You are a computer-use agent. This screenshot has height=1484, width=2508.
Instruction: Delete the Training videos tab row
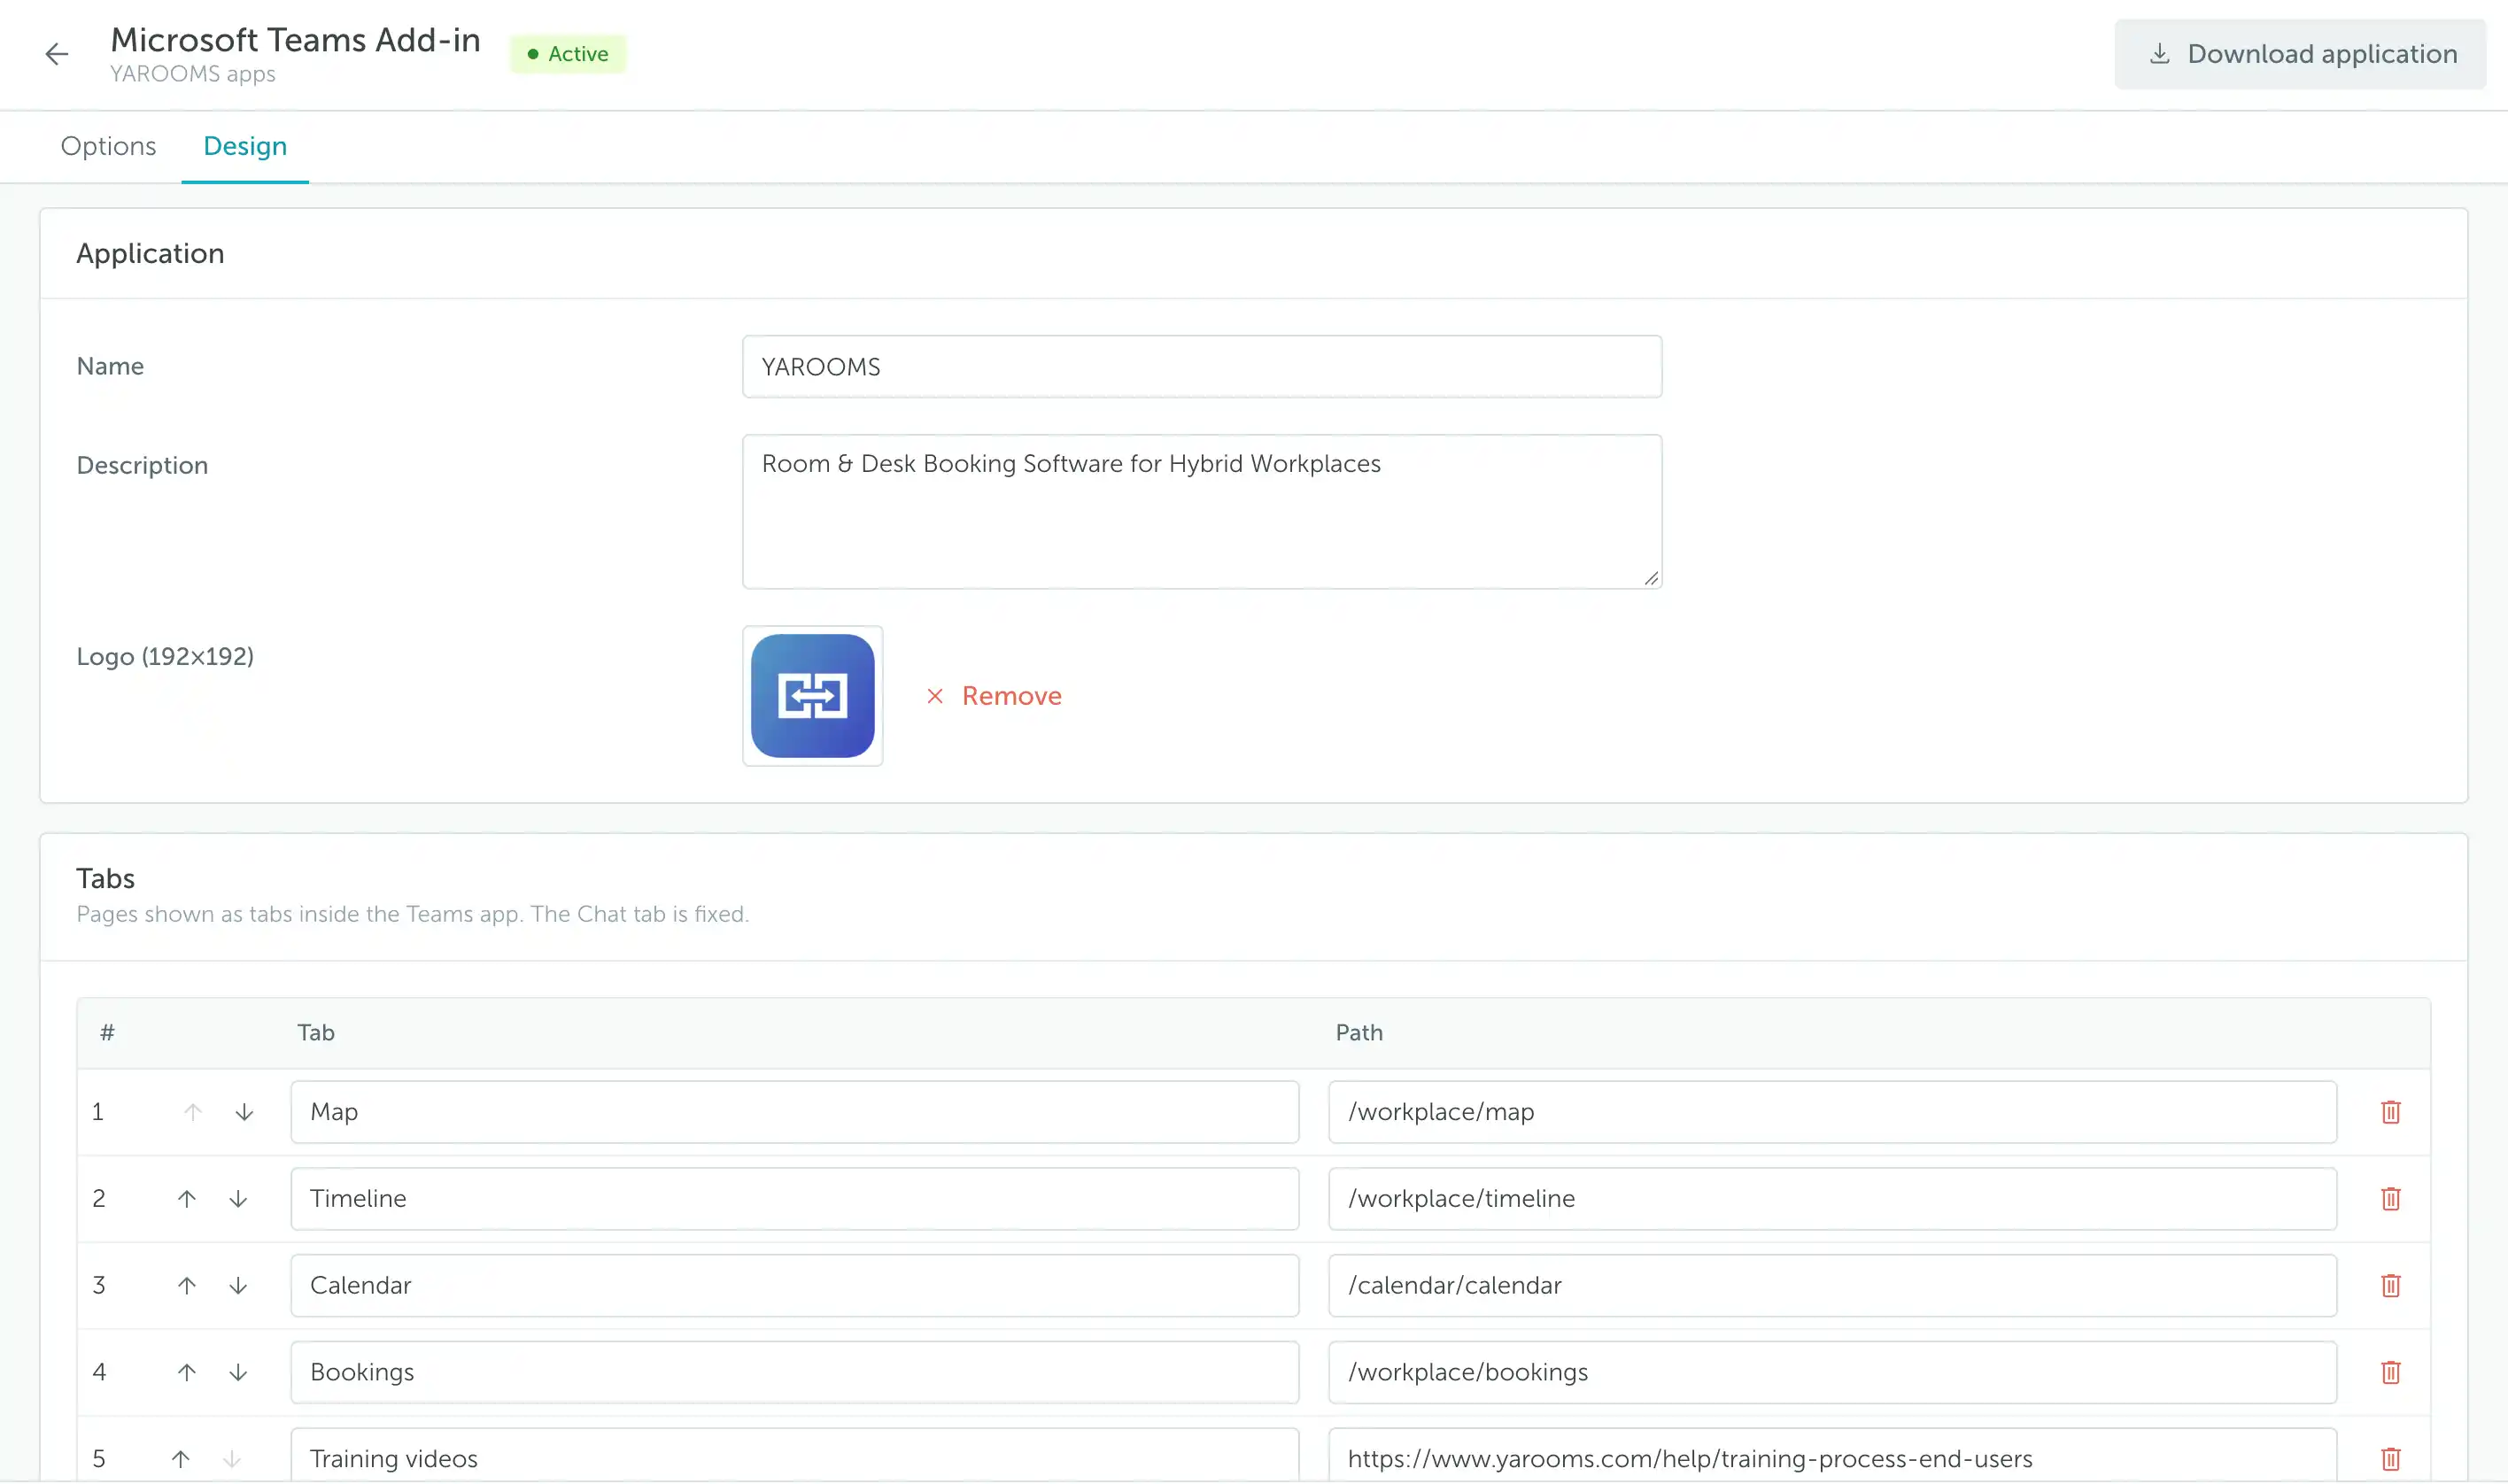click(x=2391, y=1459)
